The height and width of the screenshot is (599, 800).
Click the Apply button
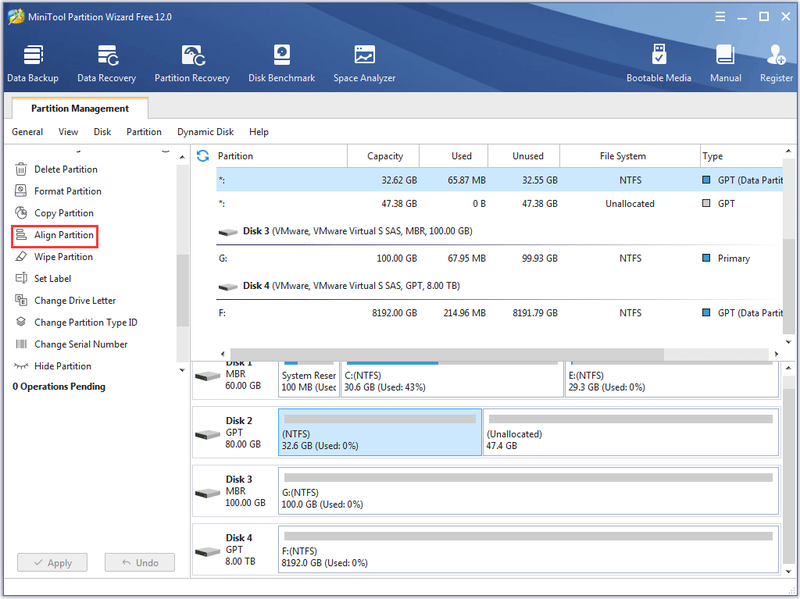tap(52, 563)
